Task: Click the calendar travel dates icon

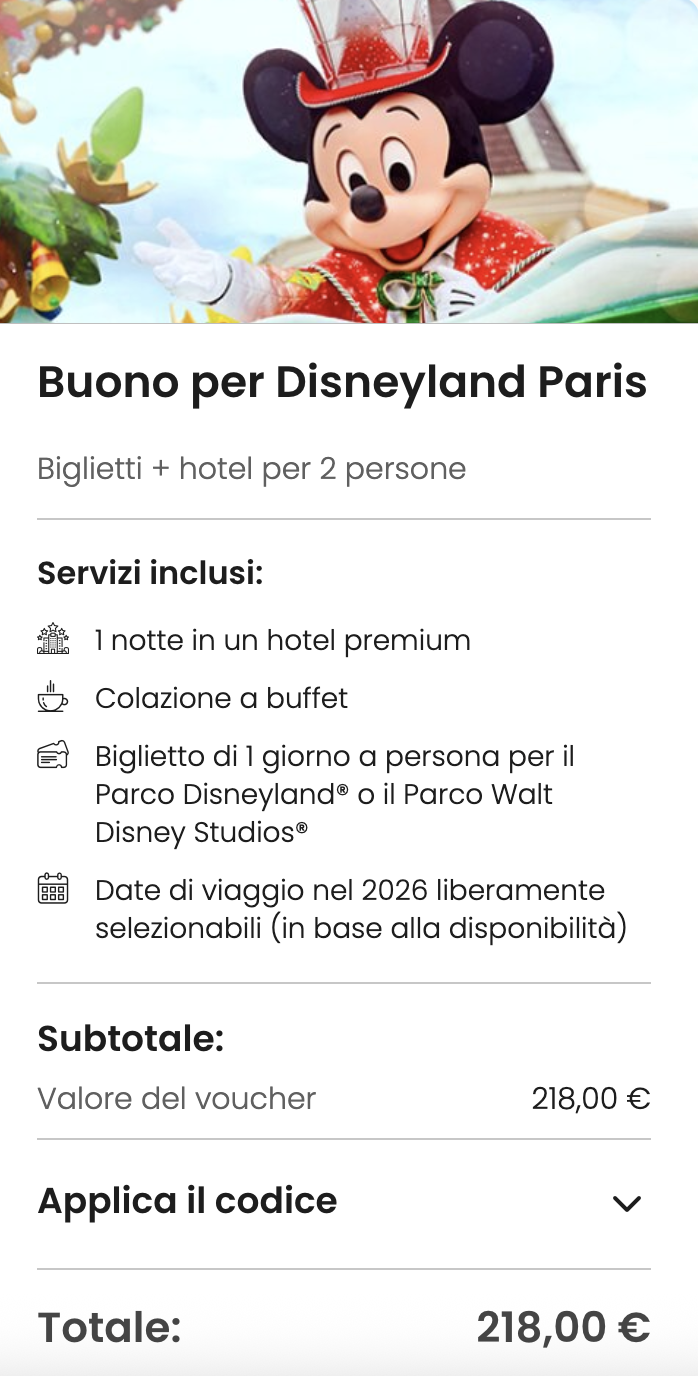Action: 54,890
